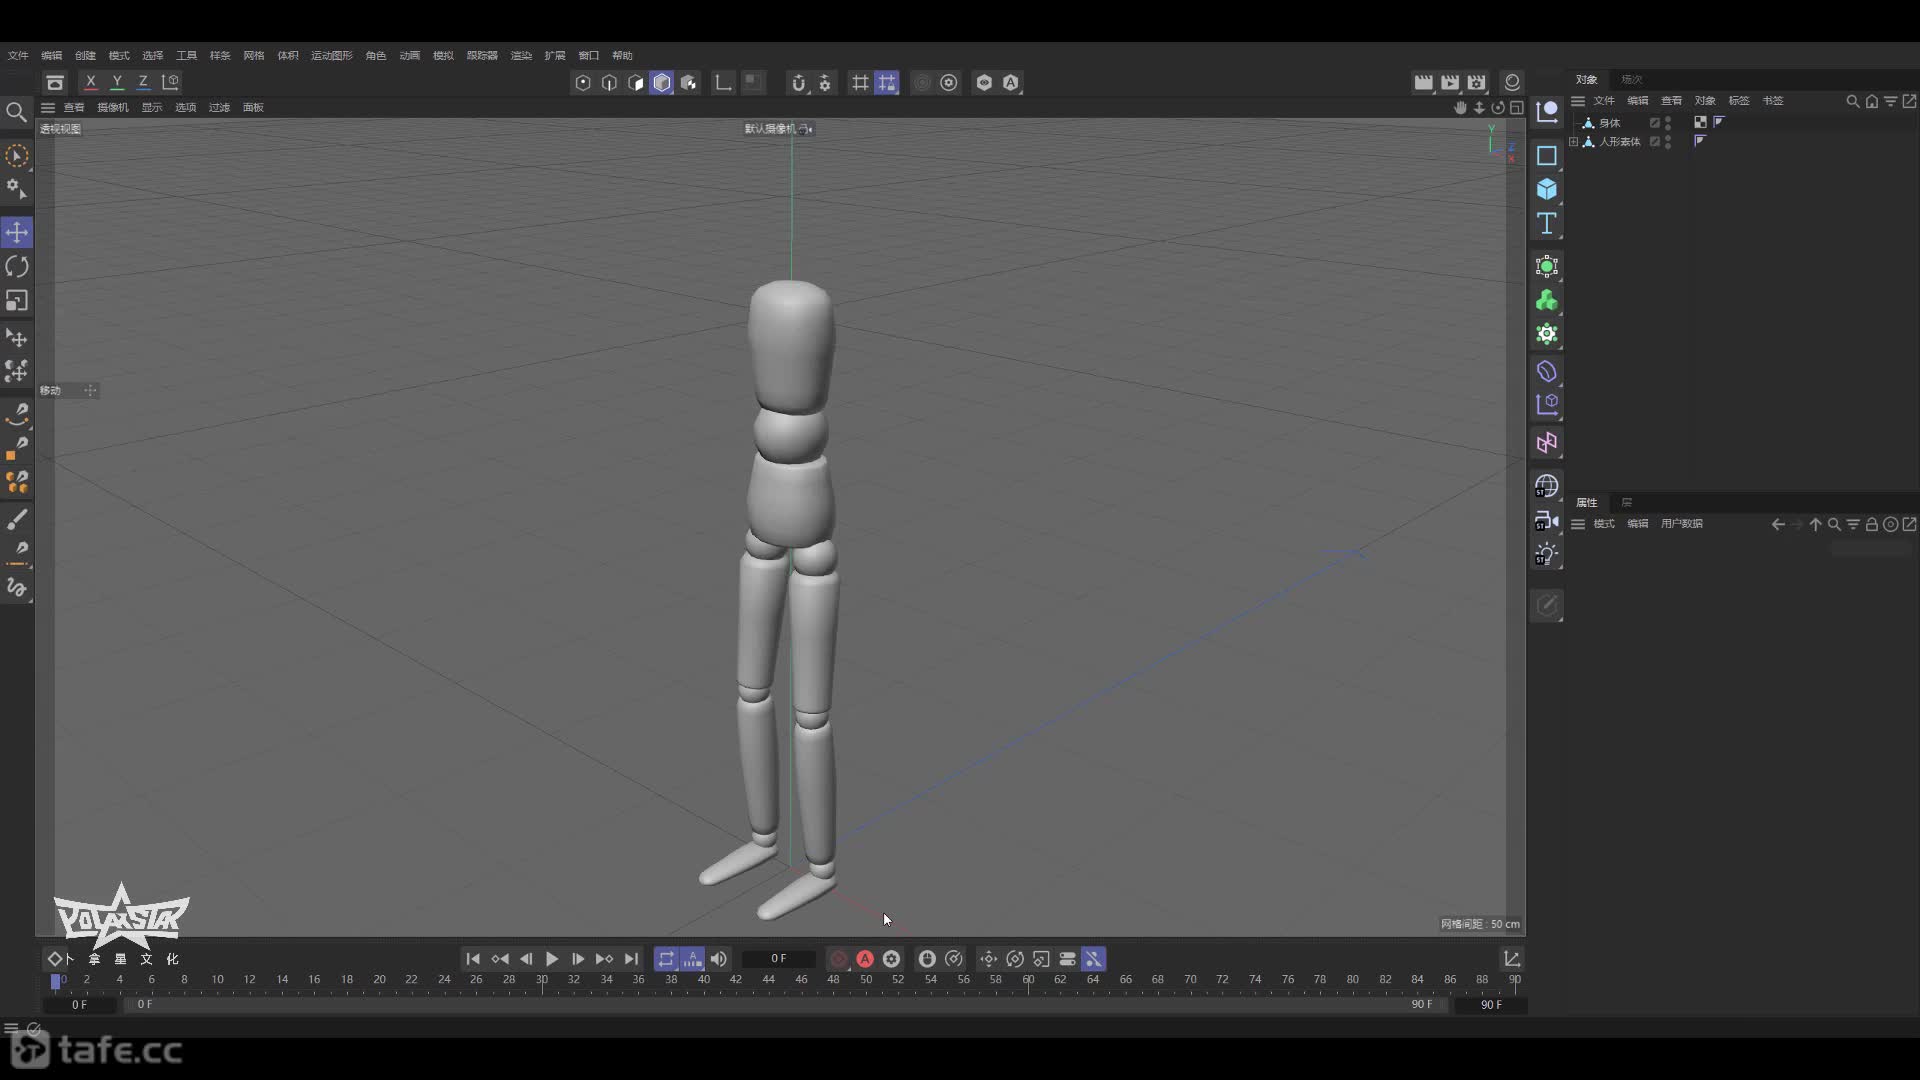Render active view clapperboard icon

tap(1423, 82)
